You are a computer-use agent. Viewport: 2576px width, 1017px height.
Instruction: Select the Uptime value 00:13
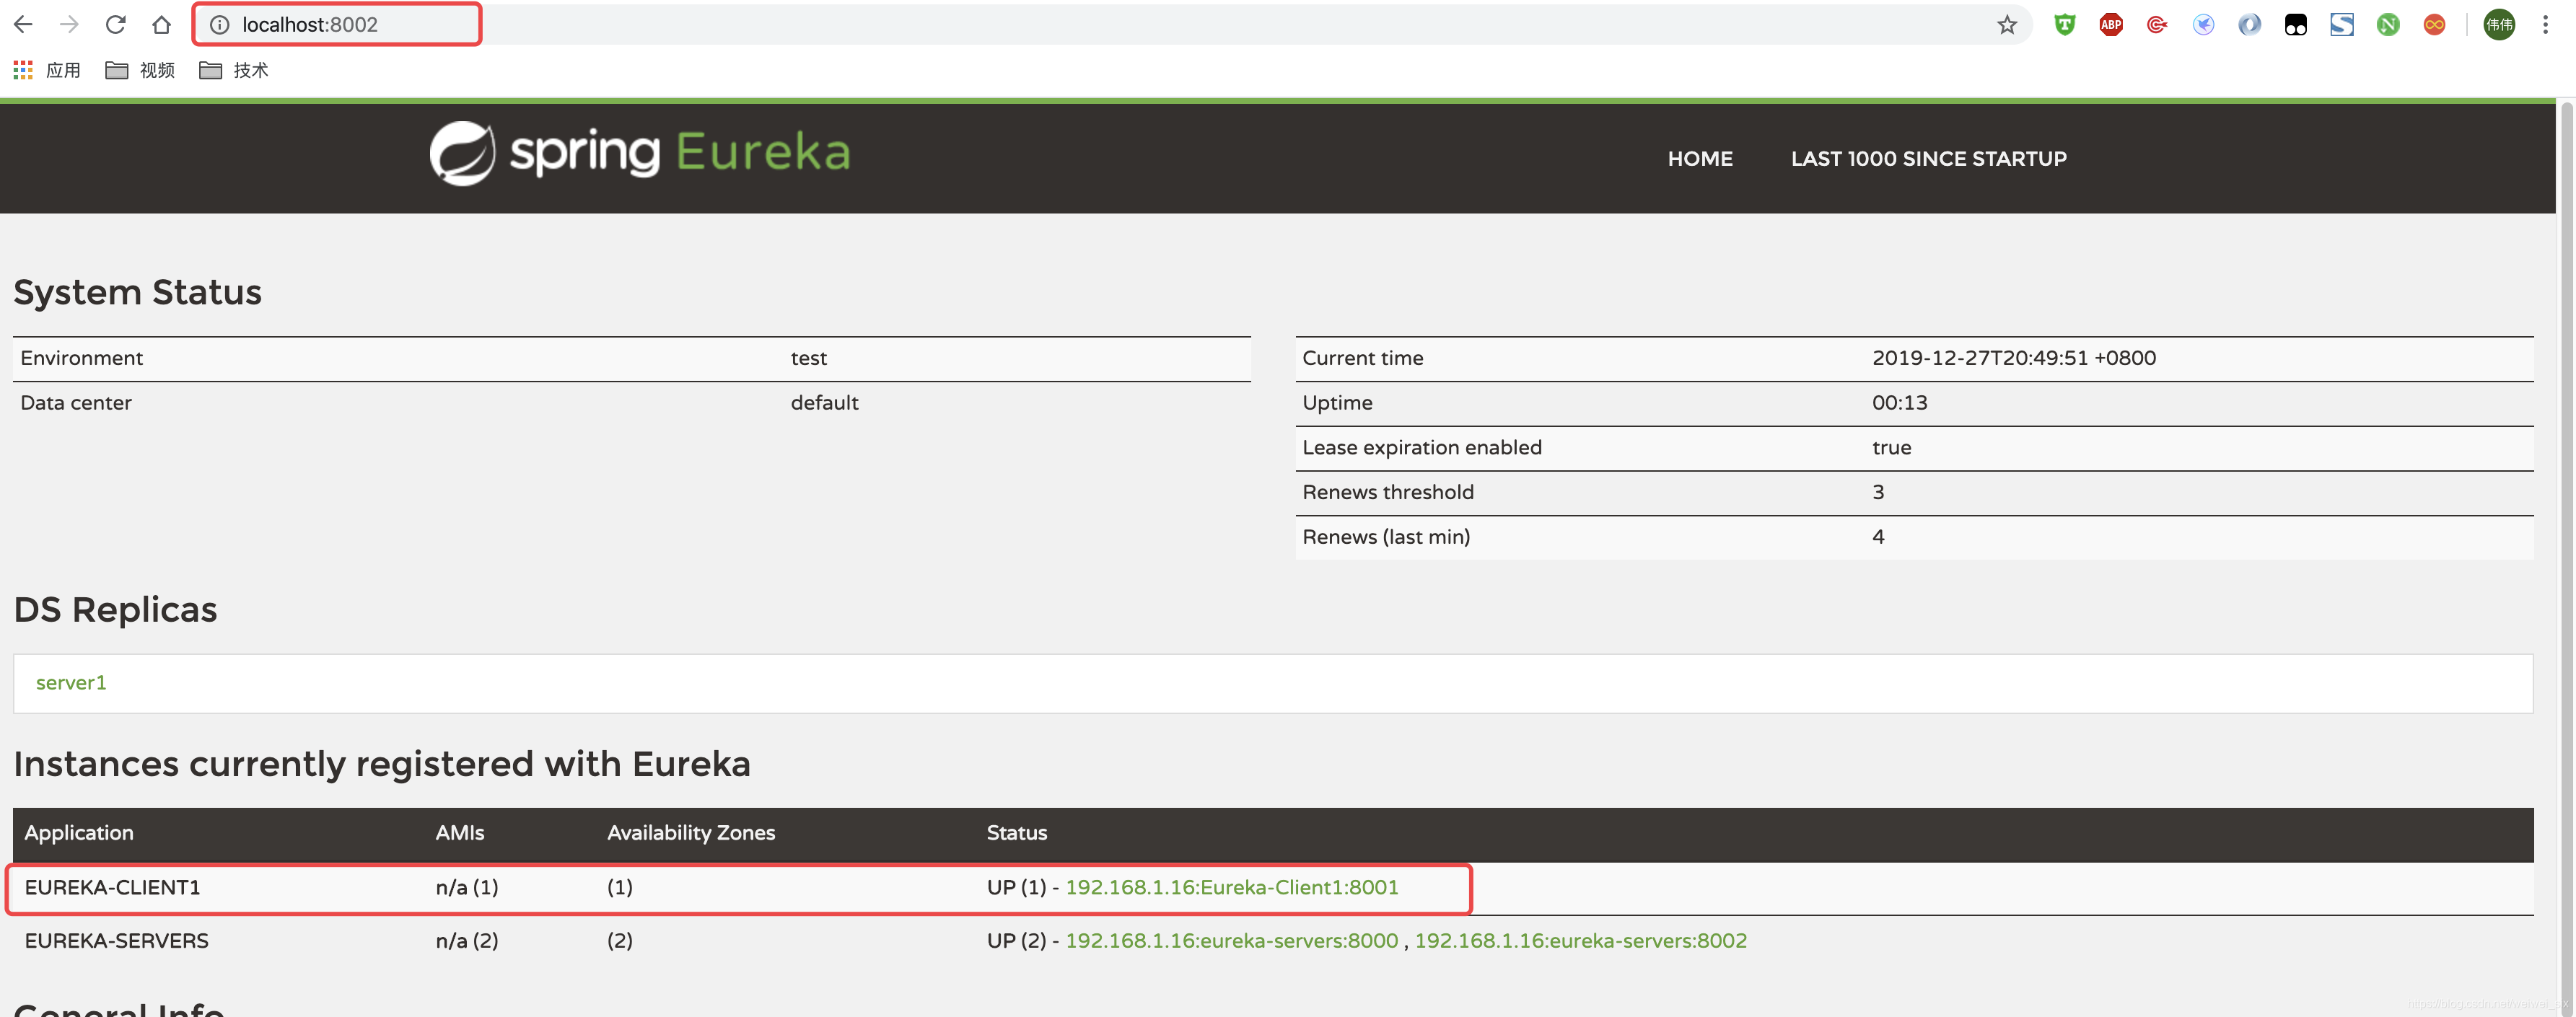[x=1899, y=402]
